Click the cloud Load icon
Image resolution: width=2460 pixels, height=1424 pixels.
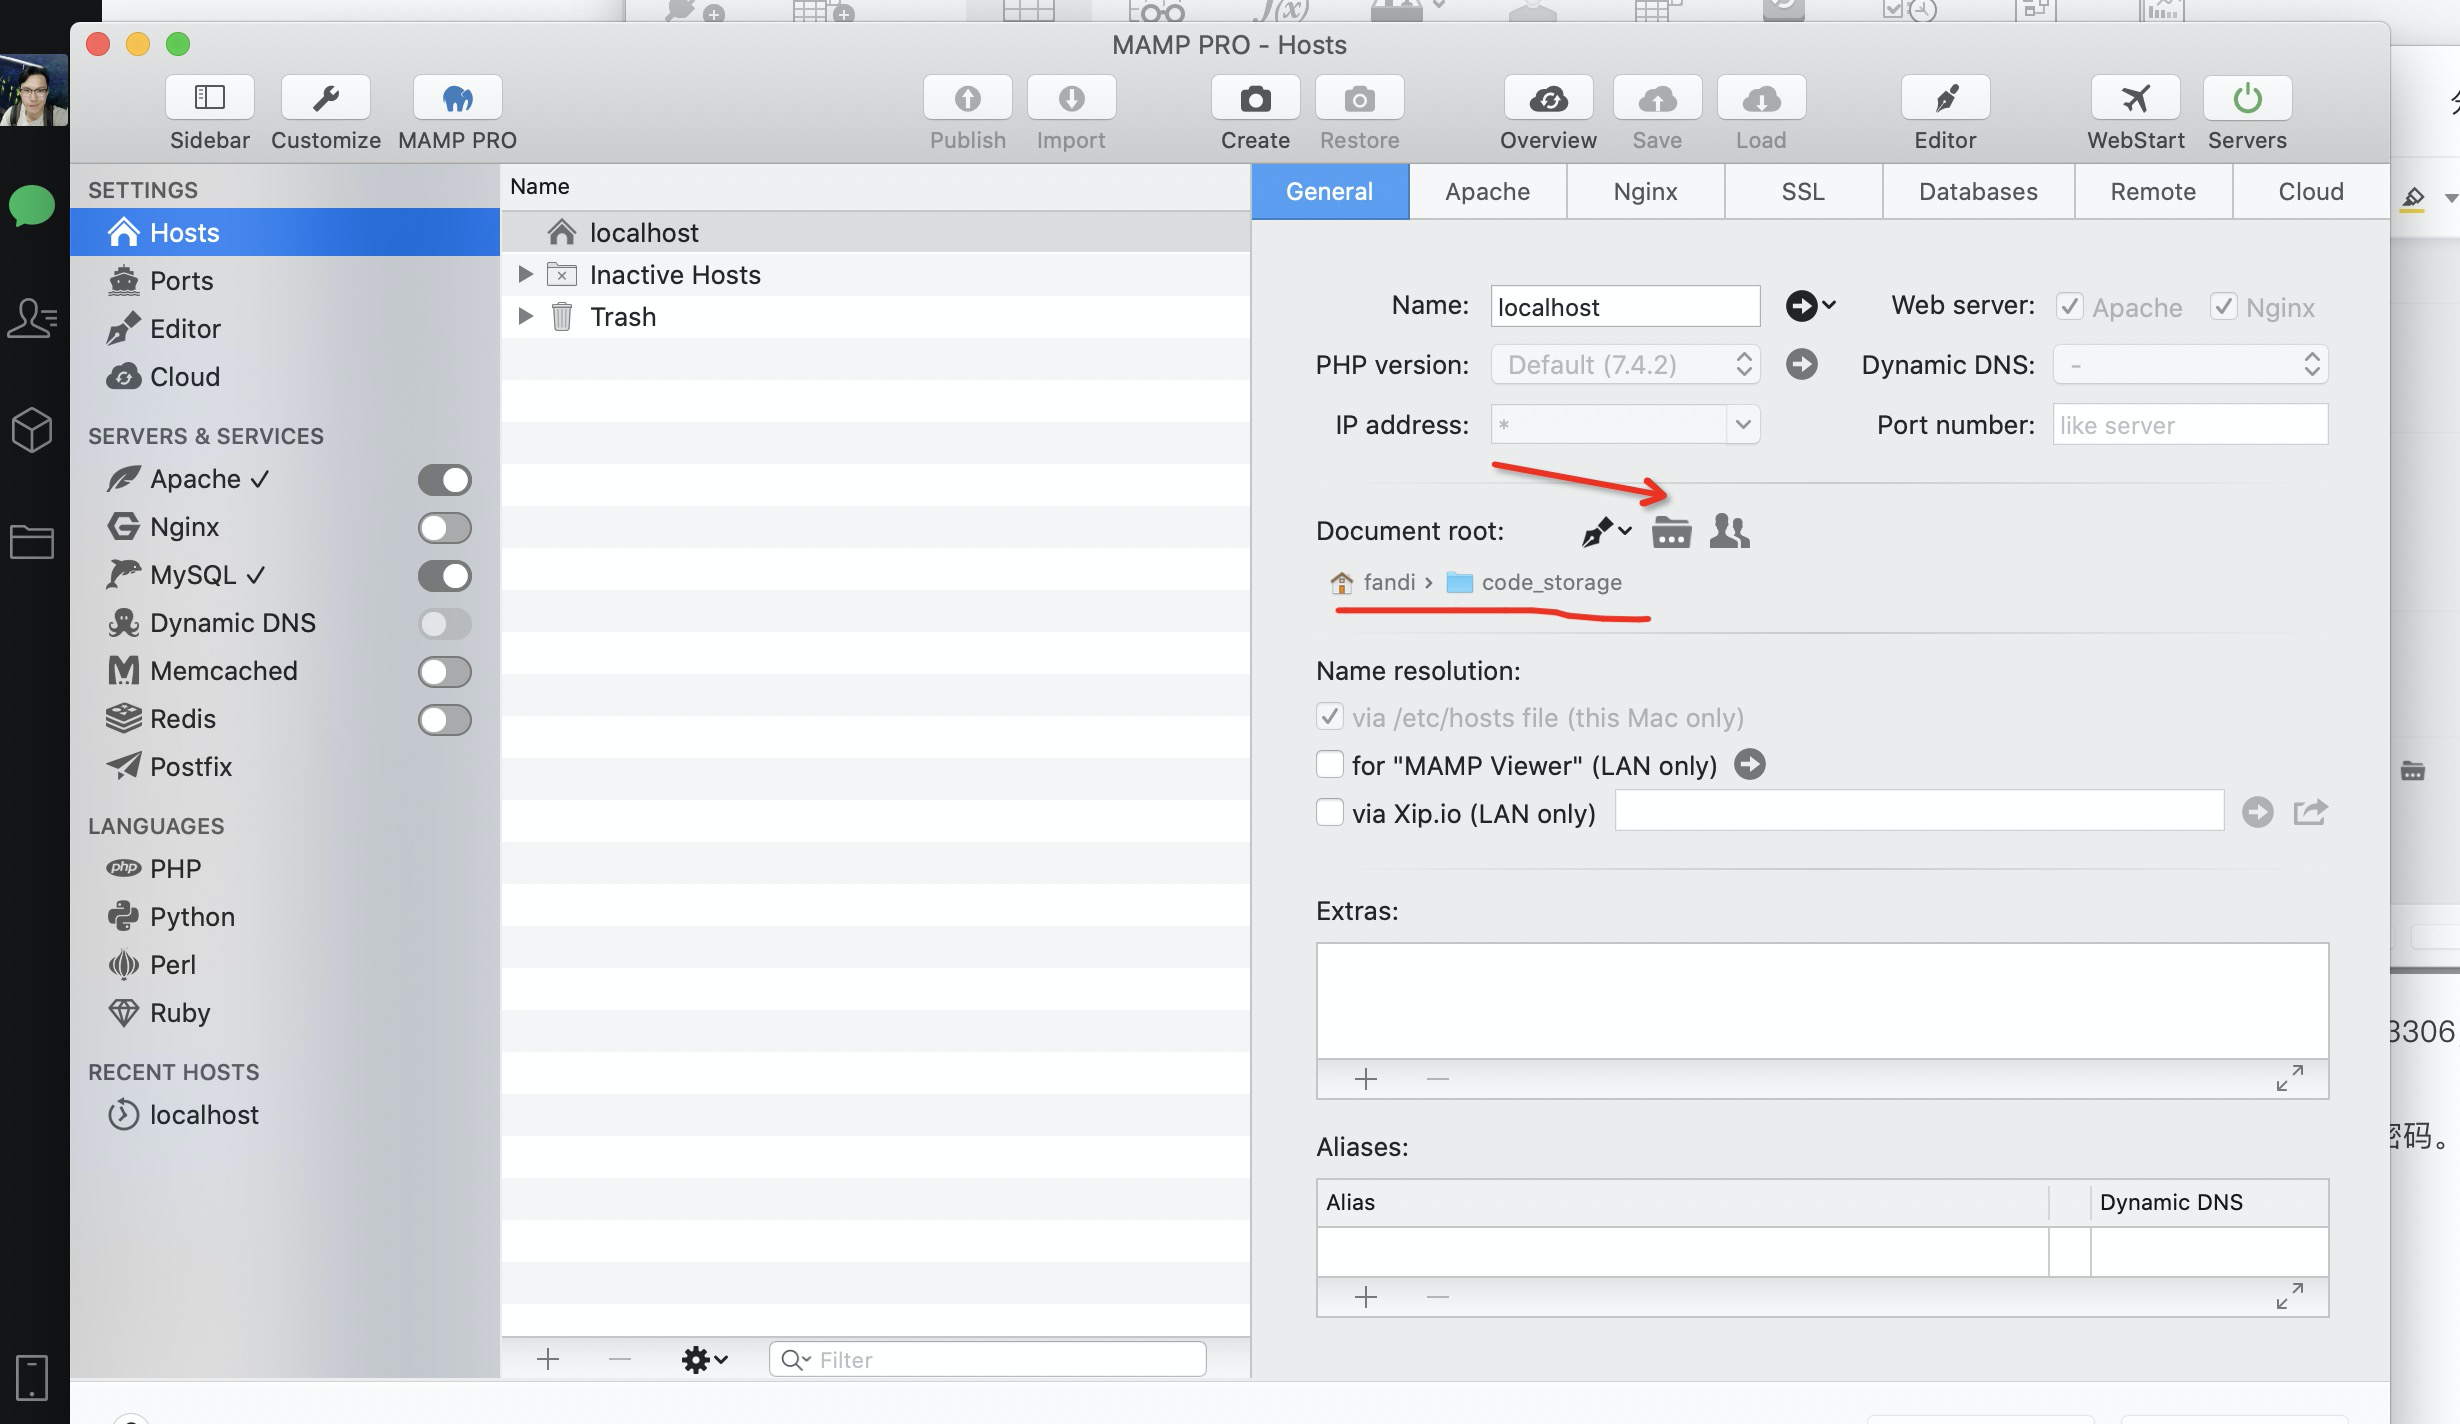coord(1762,98)
